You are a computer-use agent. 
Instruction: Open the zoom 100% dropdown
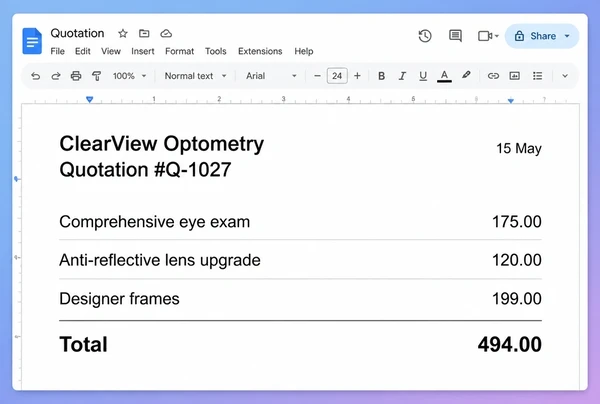130,76
